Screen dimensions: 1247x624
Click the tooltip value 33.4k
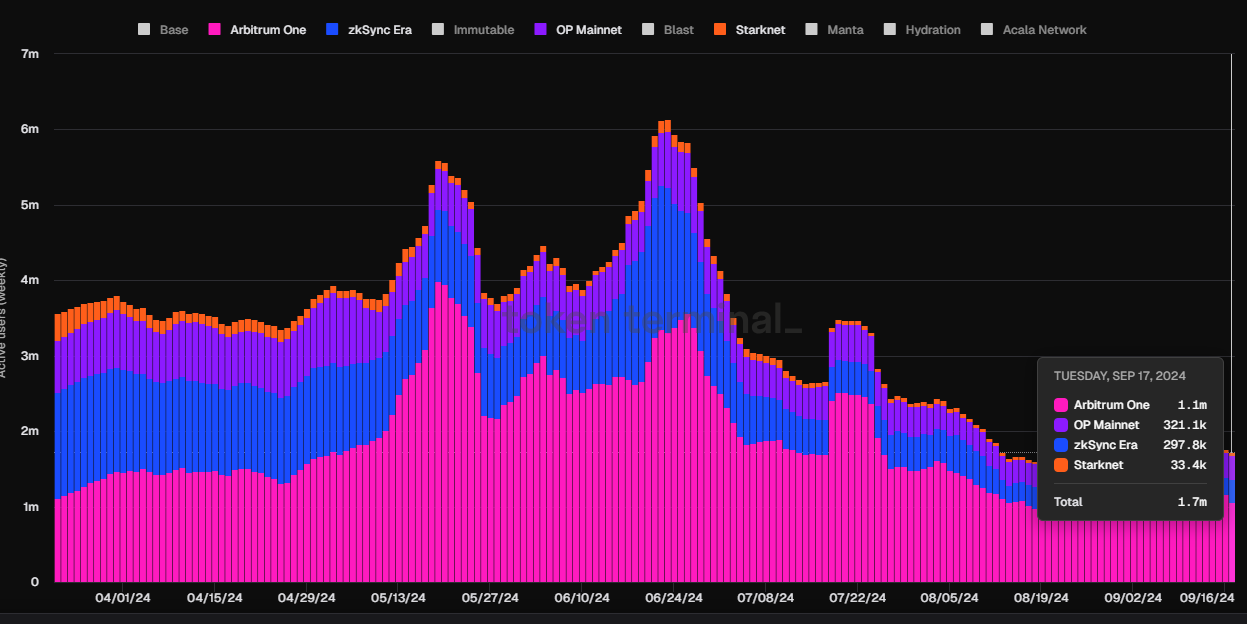pyautogui.click(x=1189, y=465)
